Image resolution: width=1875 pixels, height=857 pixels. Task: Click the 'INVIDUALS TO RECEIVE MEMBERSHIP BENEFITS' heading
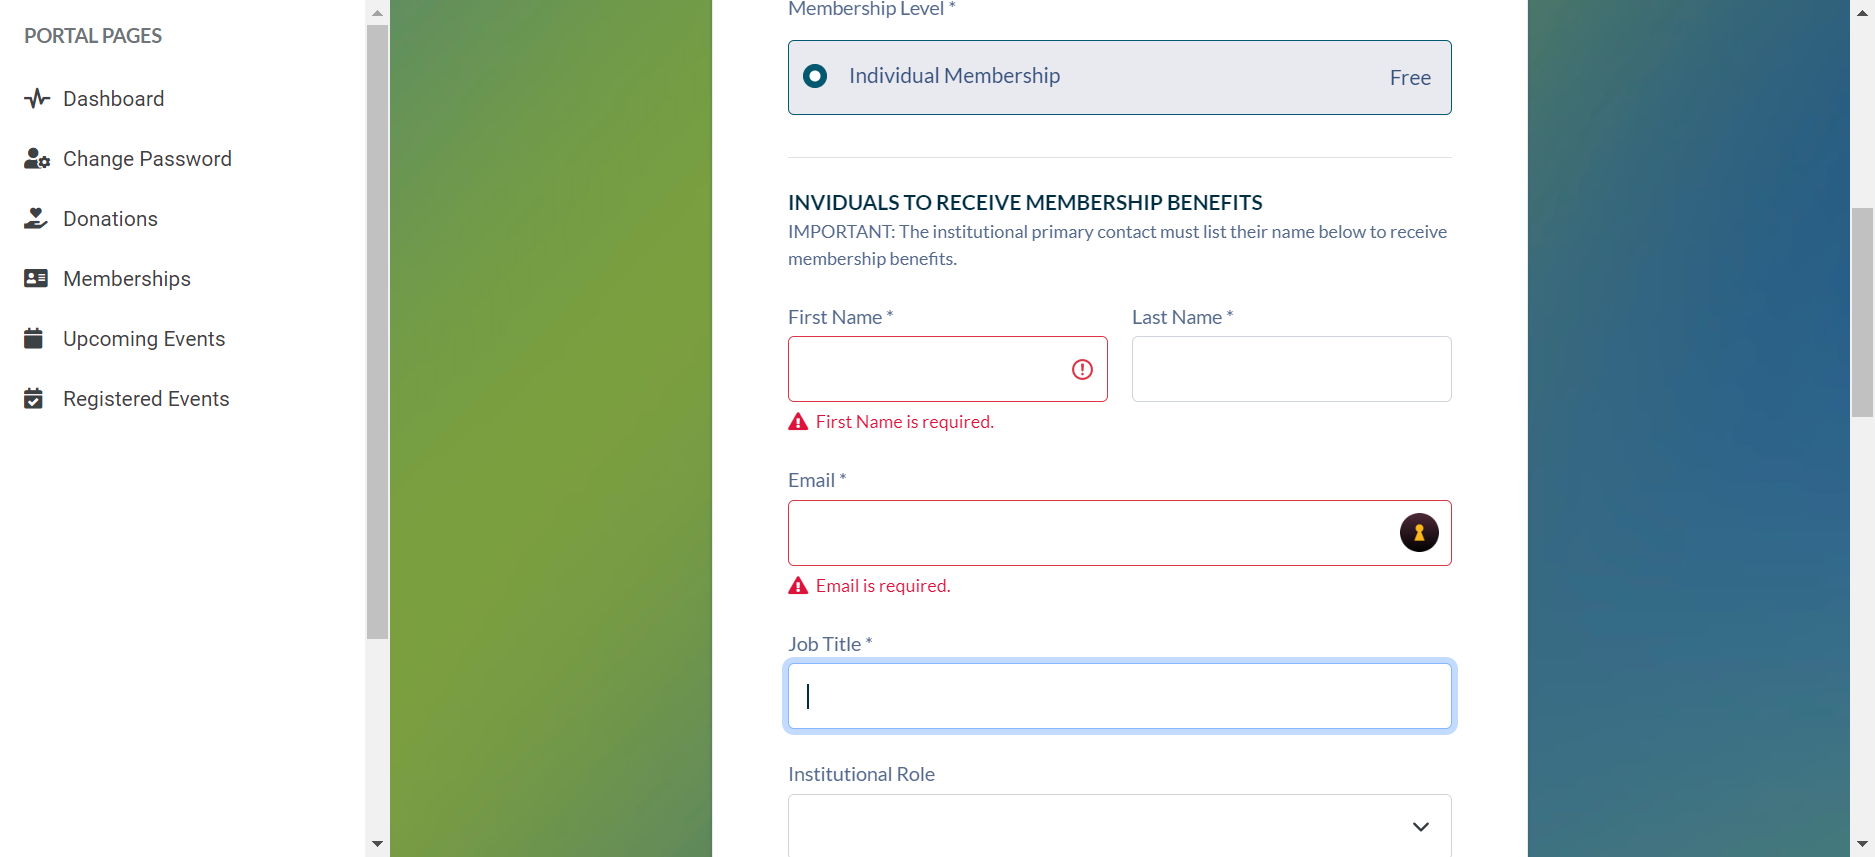[1025, 203]
